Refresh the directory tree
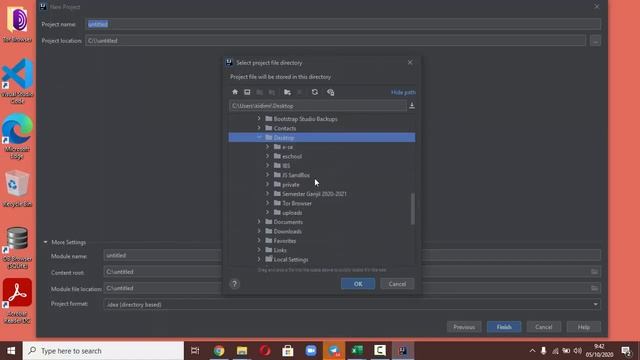The height and width of the screenshot is (360, 640). [x=315, y=92]
